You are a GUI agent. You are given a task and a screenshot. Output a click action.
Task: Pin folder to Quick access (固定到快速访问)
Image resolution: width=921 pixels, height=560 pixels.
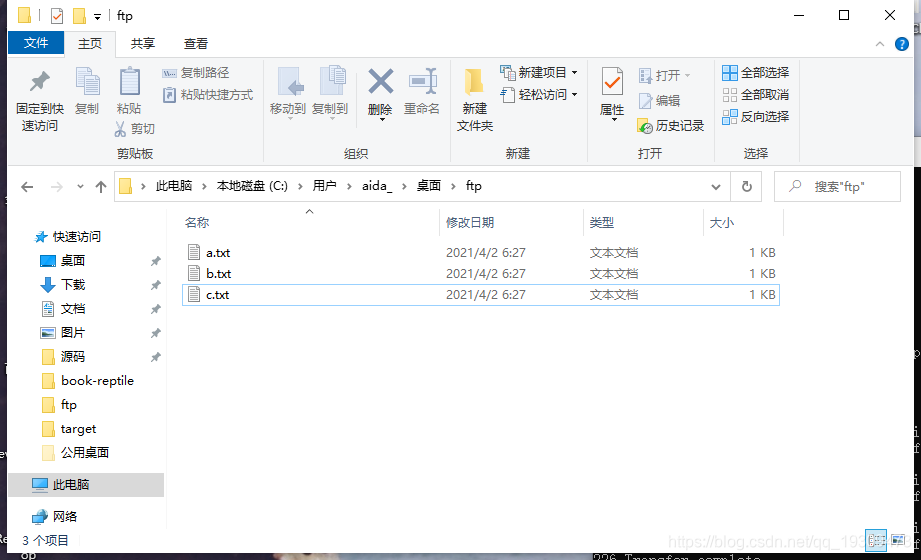pos(39,100)
